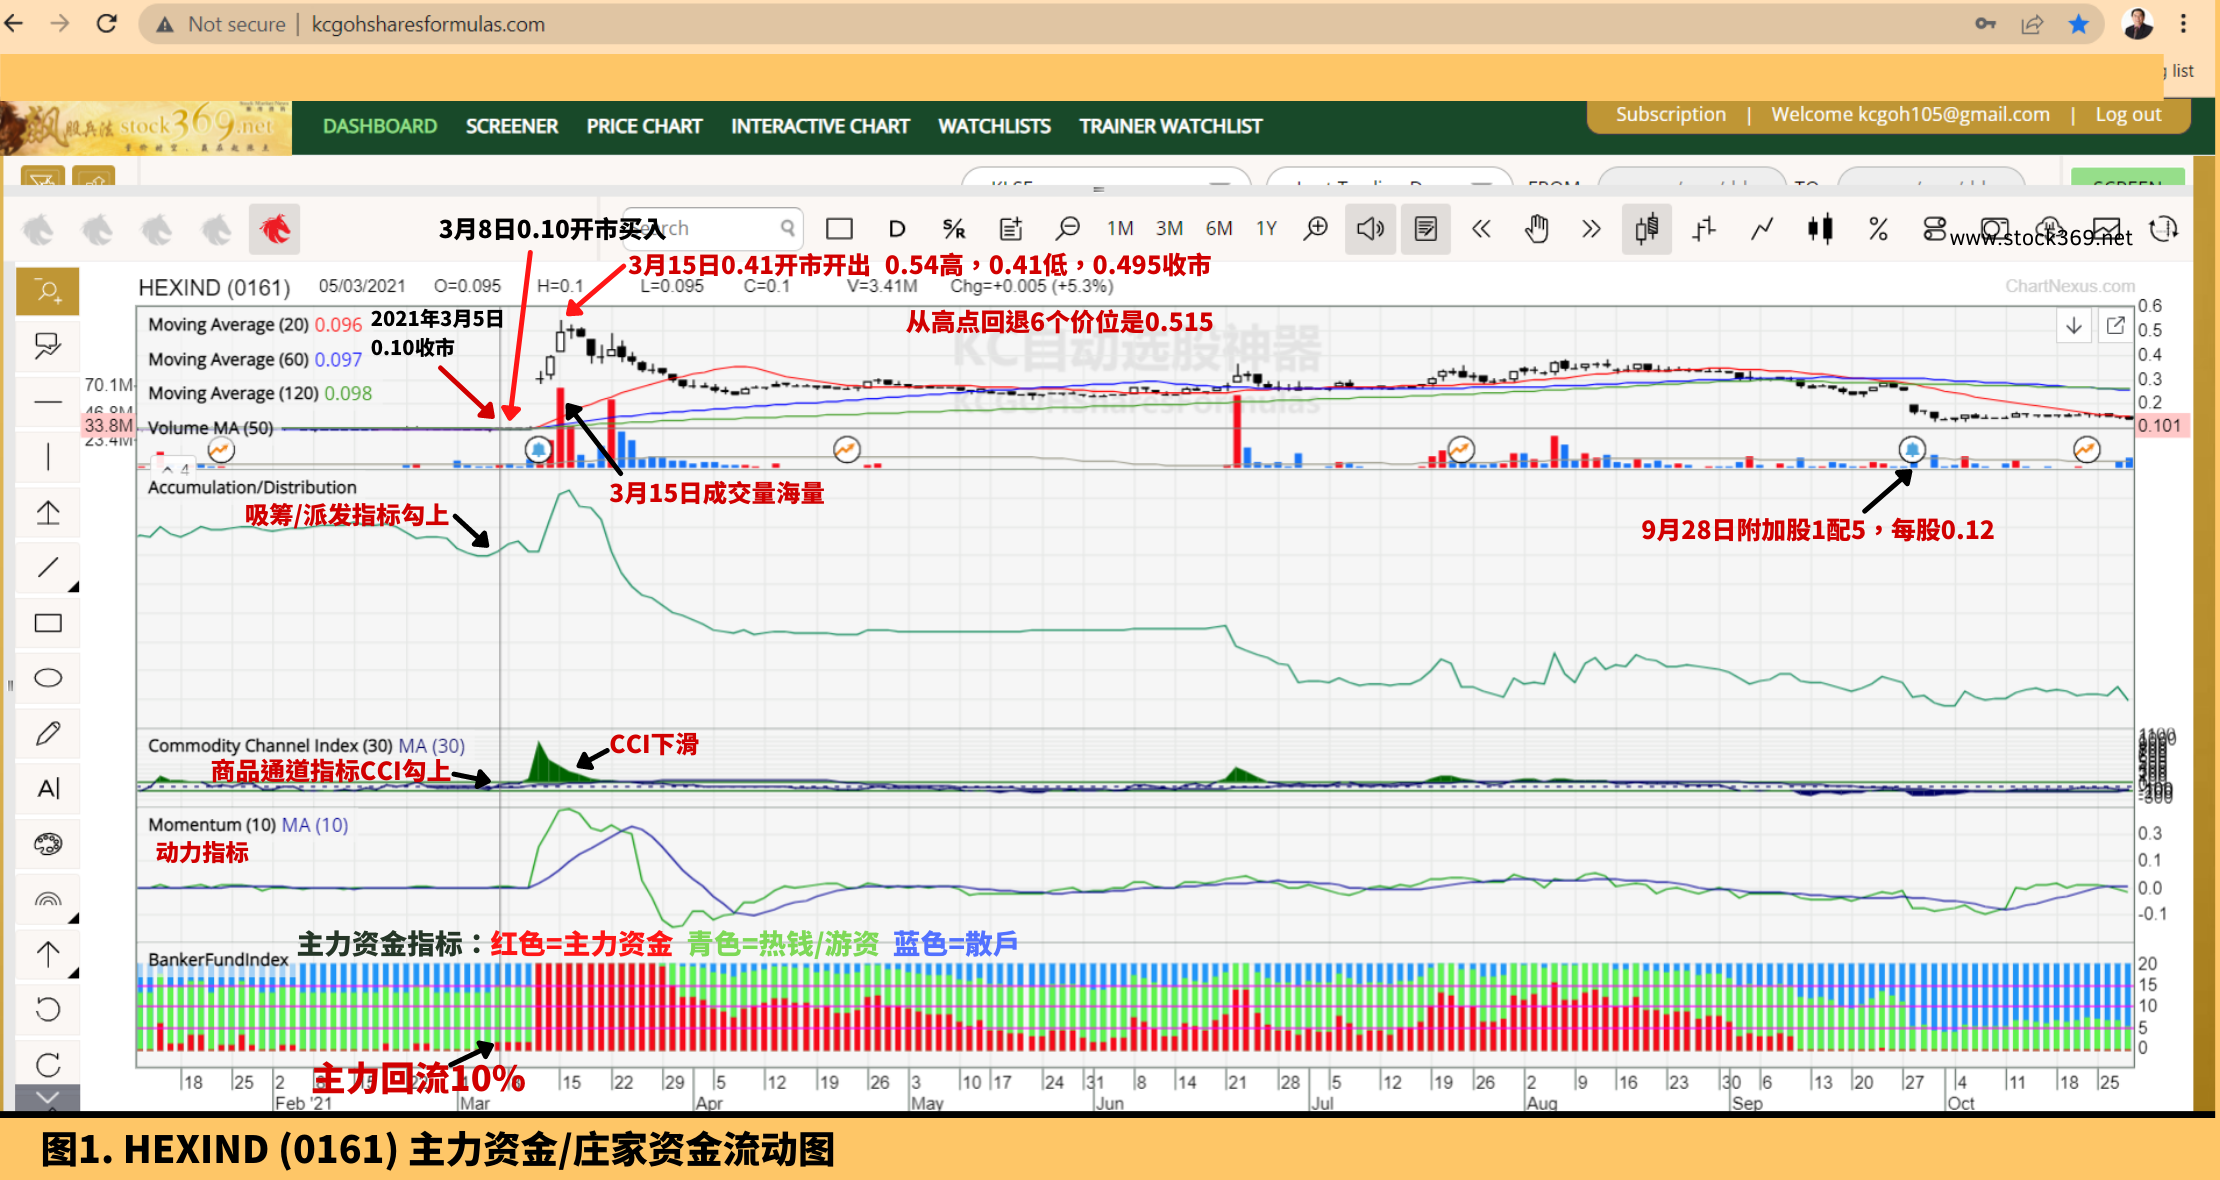The image size is (2220, 1180).
Task: Toggle the sound alert speaker button
Action: [1370, 229]
